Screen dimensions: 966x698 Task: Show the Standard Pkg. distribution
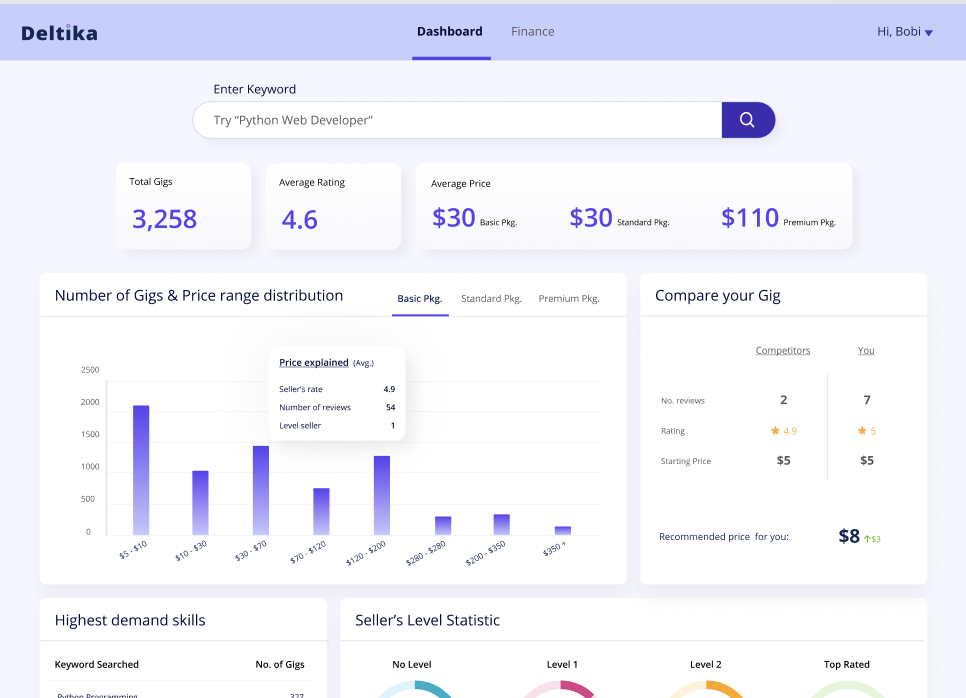[491, 299]
